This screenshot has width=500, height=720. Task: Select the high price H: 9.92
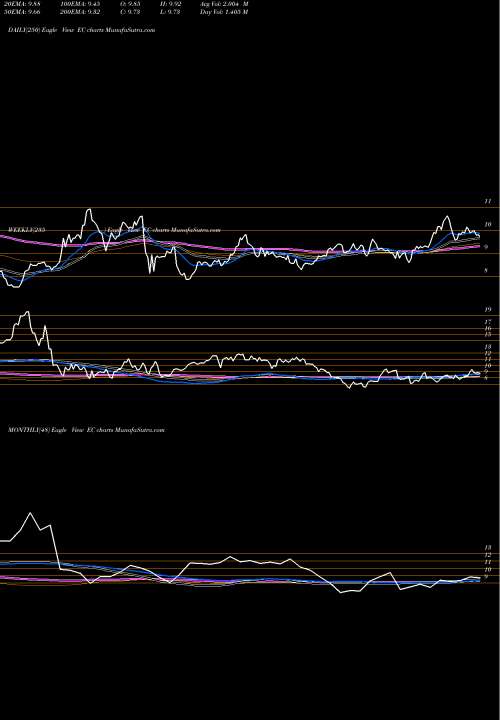coord(172,4)
